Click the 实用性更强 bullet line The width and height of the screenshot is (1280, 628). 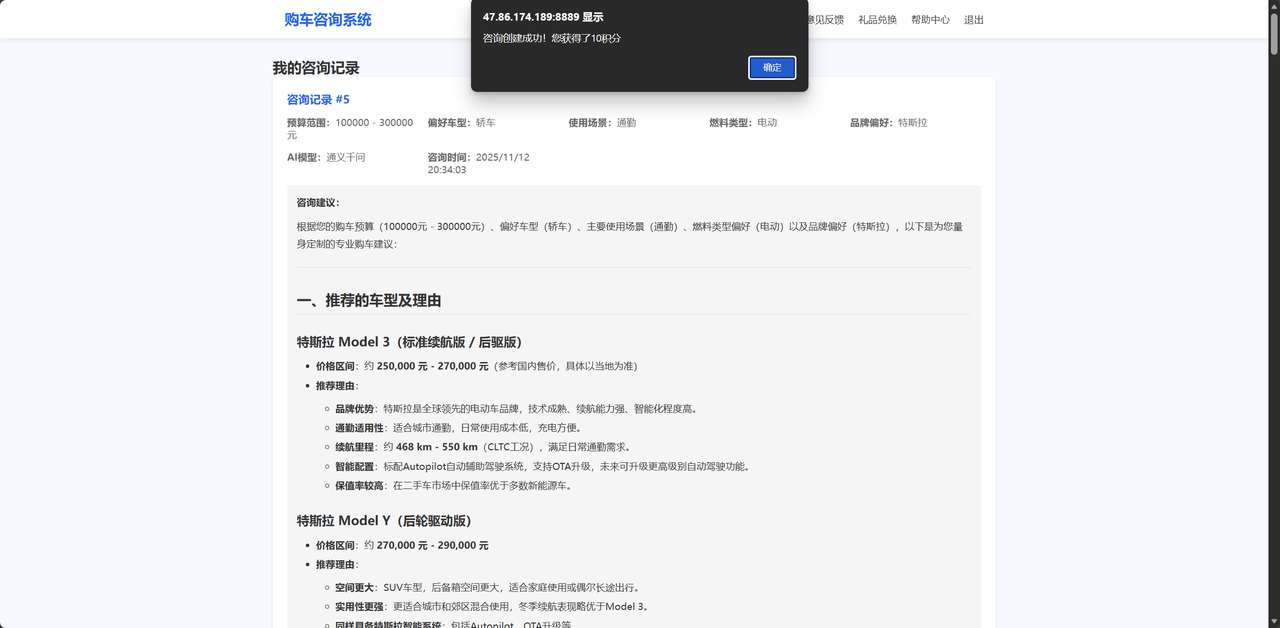click(492, 606)
